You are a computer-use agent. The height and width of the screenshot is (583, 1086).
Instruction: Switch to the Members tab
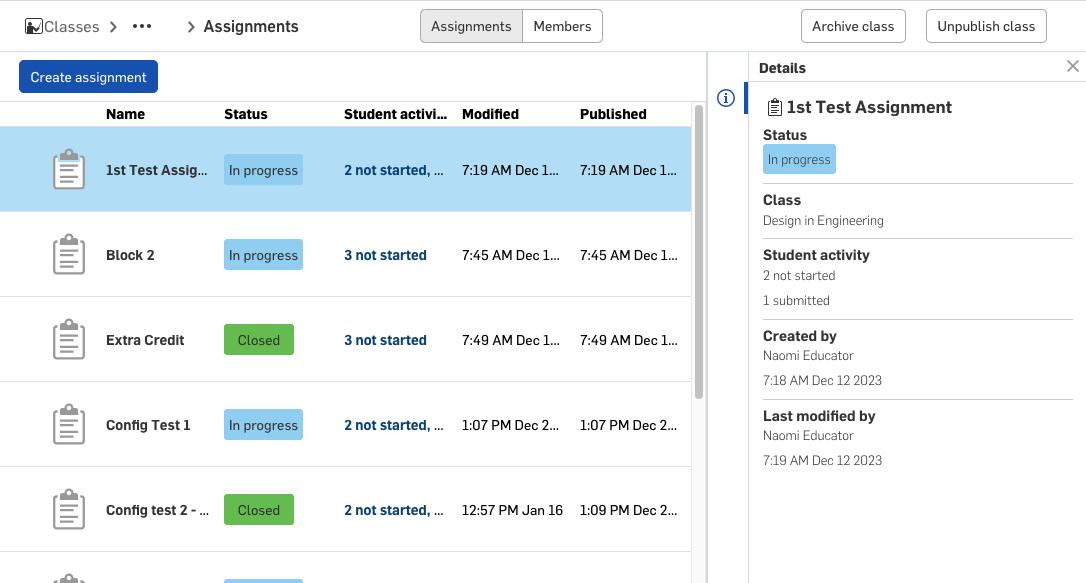click(x=562, y=26)
